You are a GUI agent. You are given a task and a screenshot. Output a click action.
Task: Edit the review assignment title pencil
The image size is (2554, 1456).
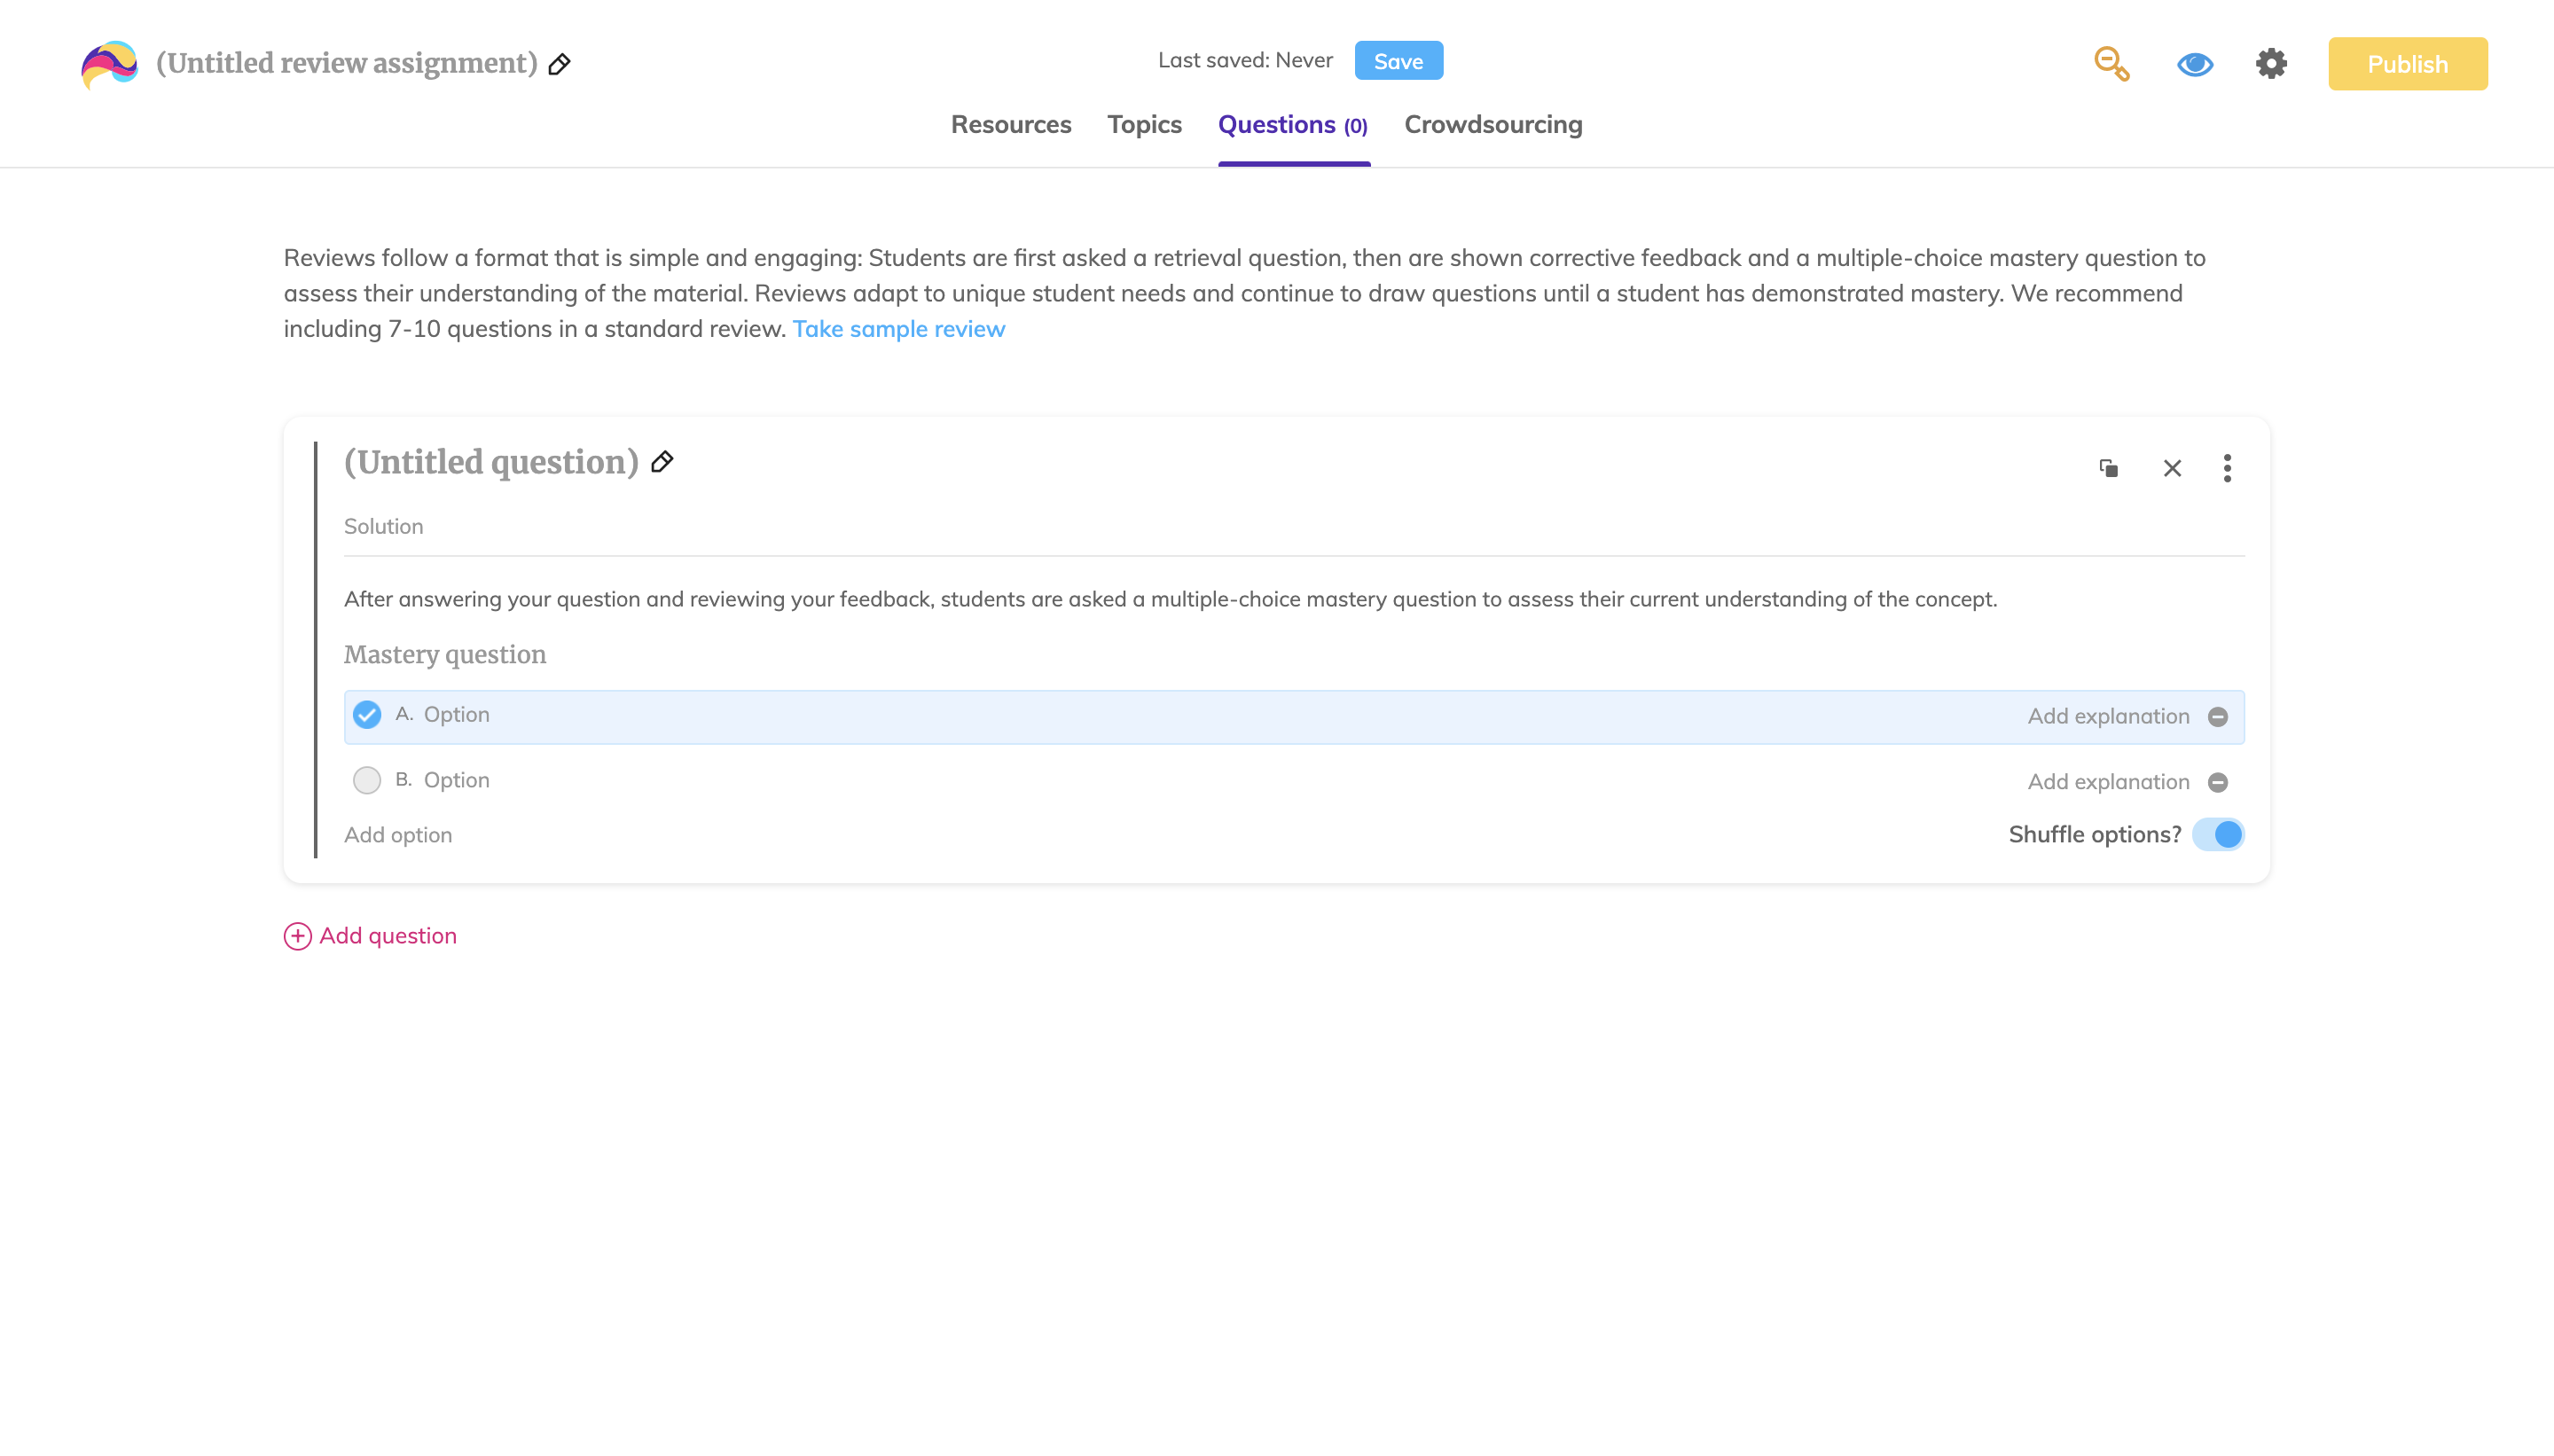point(560,64)
